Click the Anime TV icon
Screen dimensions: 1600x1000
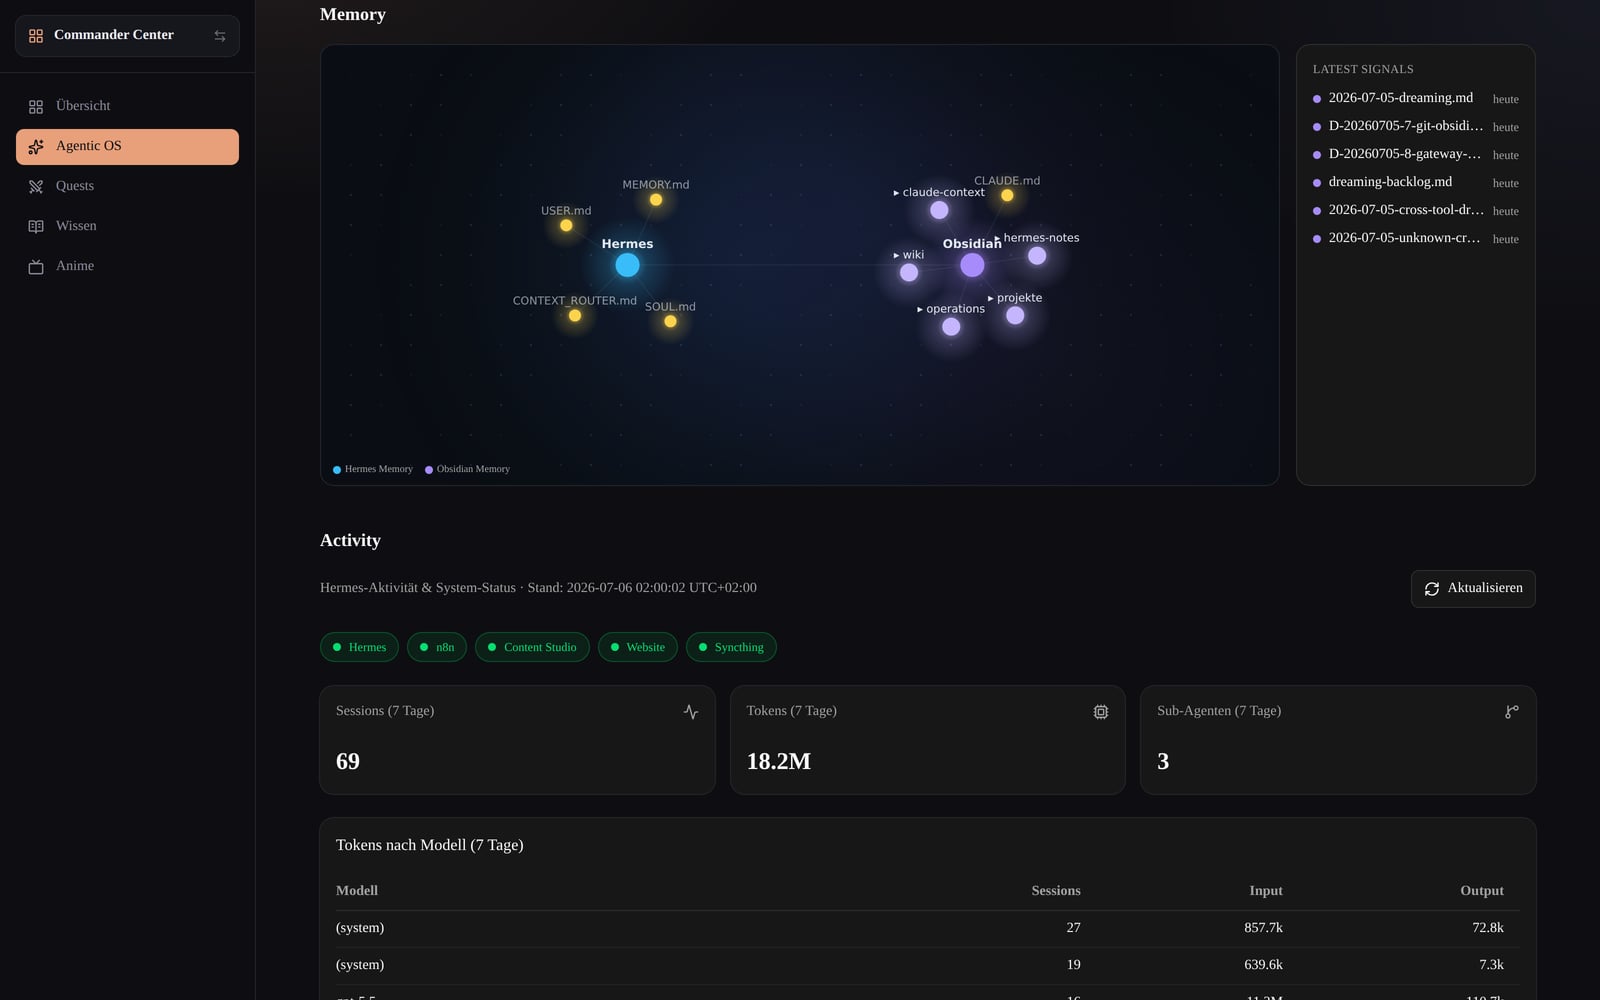[36, 267]
